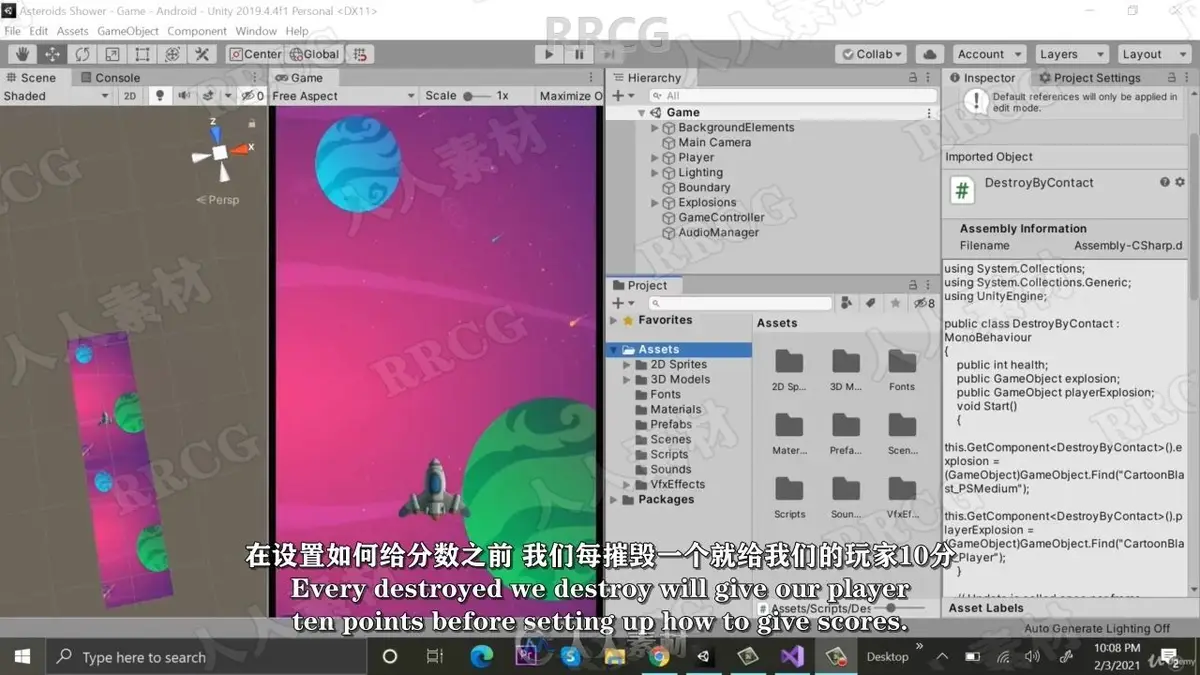Click the favorite star icon in Project toolbar
Viewport: 1200px width, 675px height.
pyautogui.click(x=895, y=303)
